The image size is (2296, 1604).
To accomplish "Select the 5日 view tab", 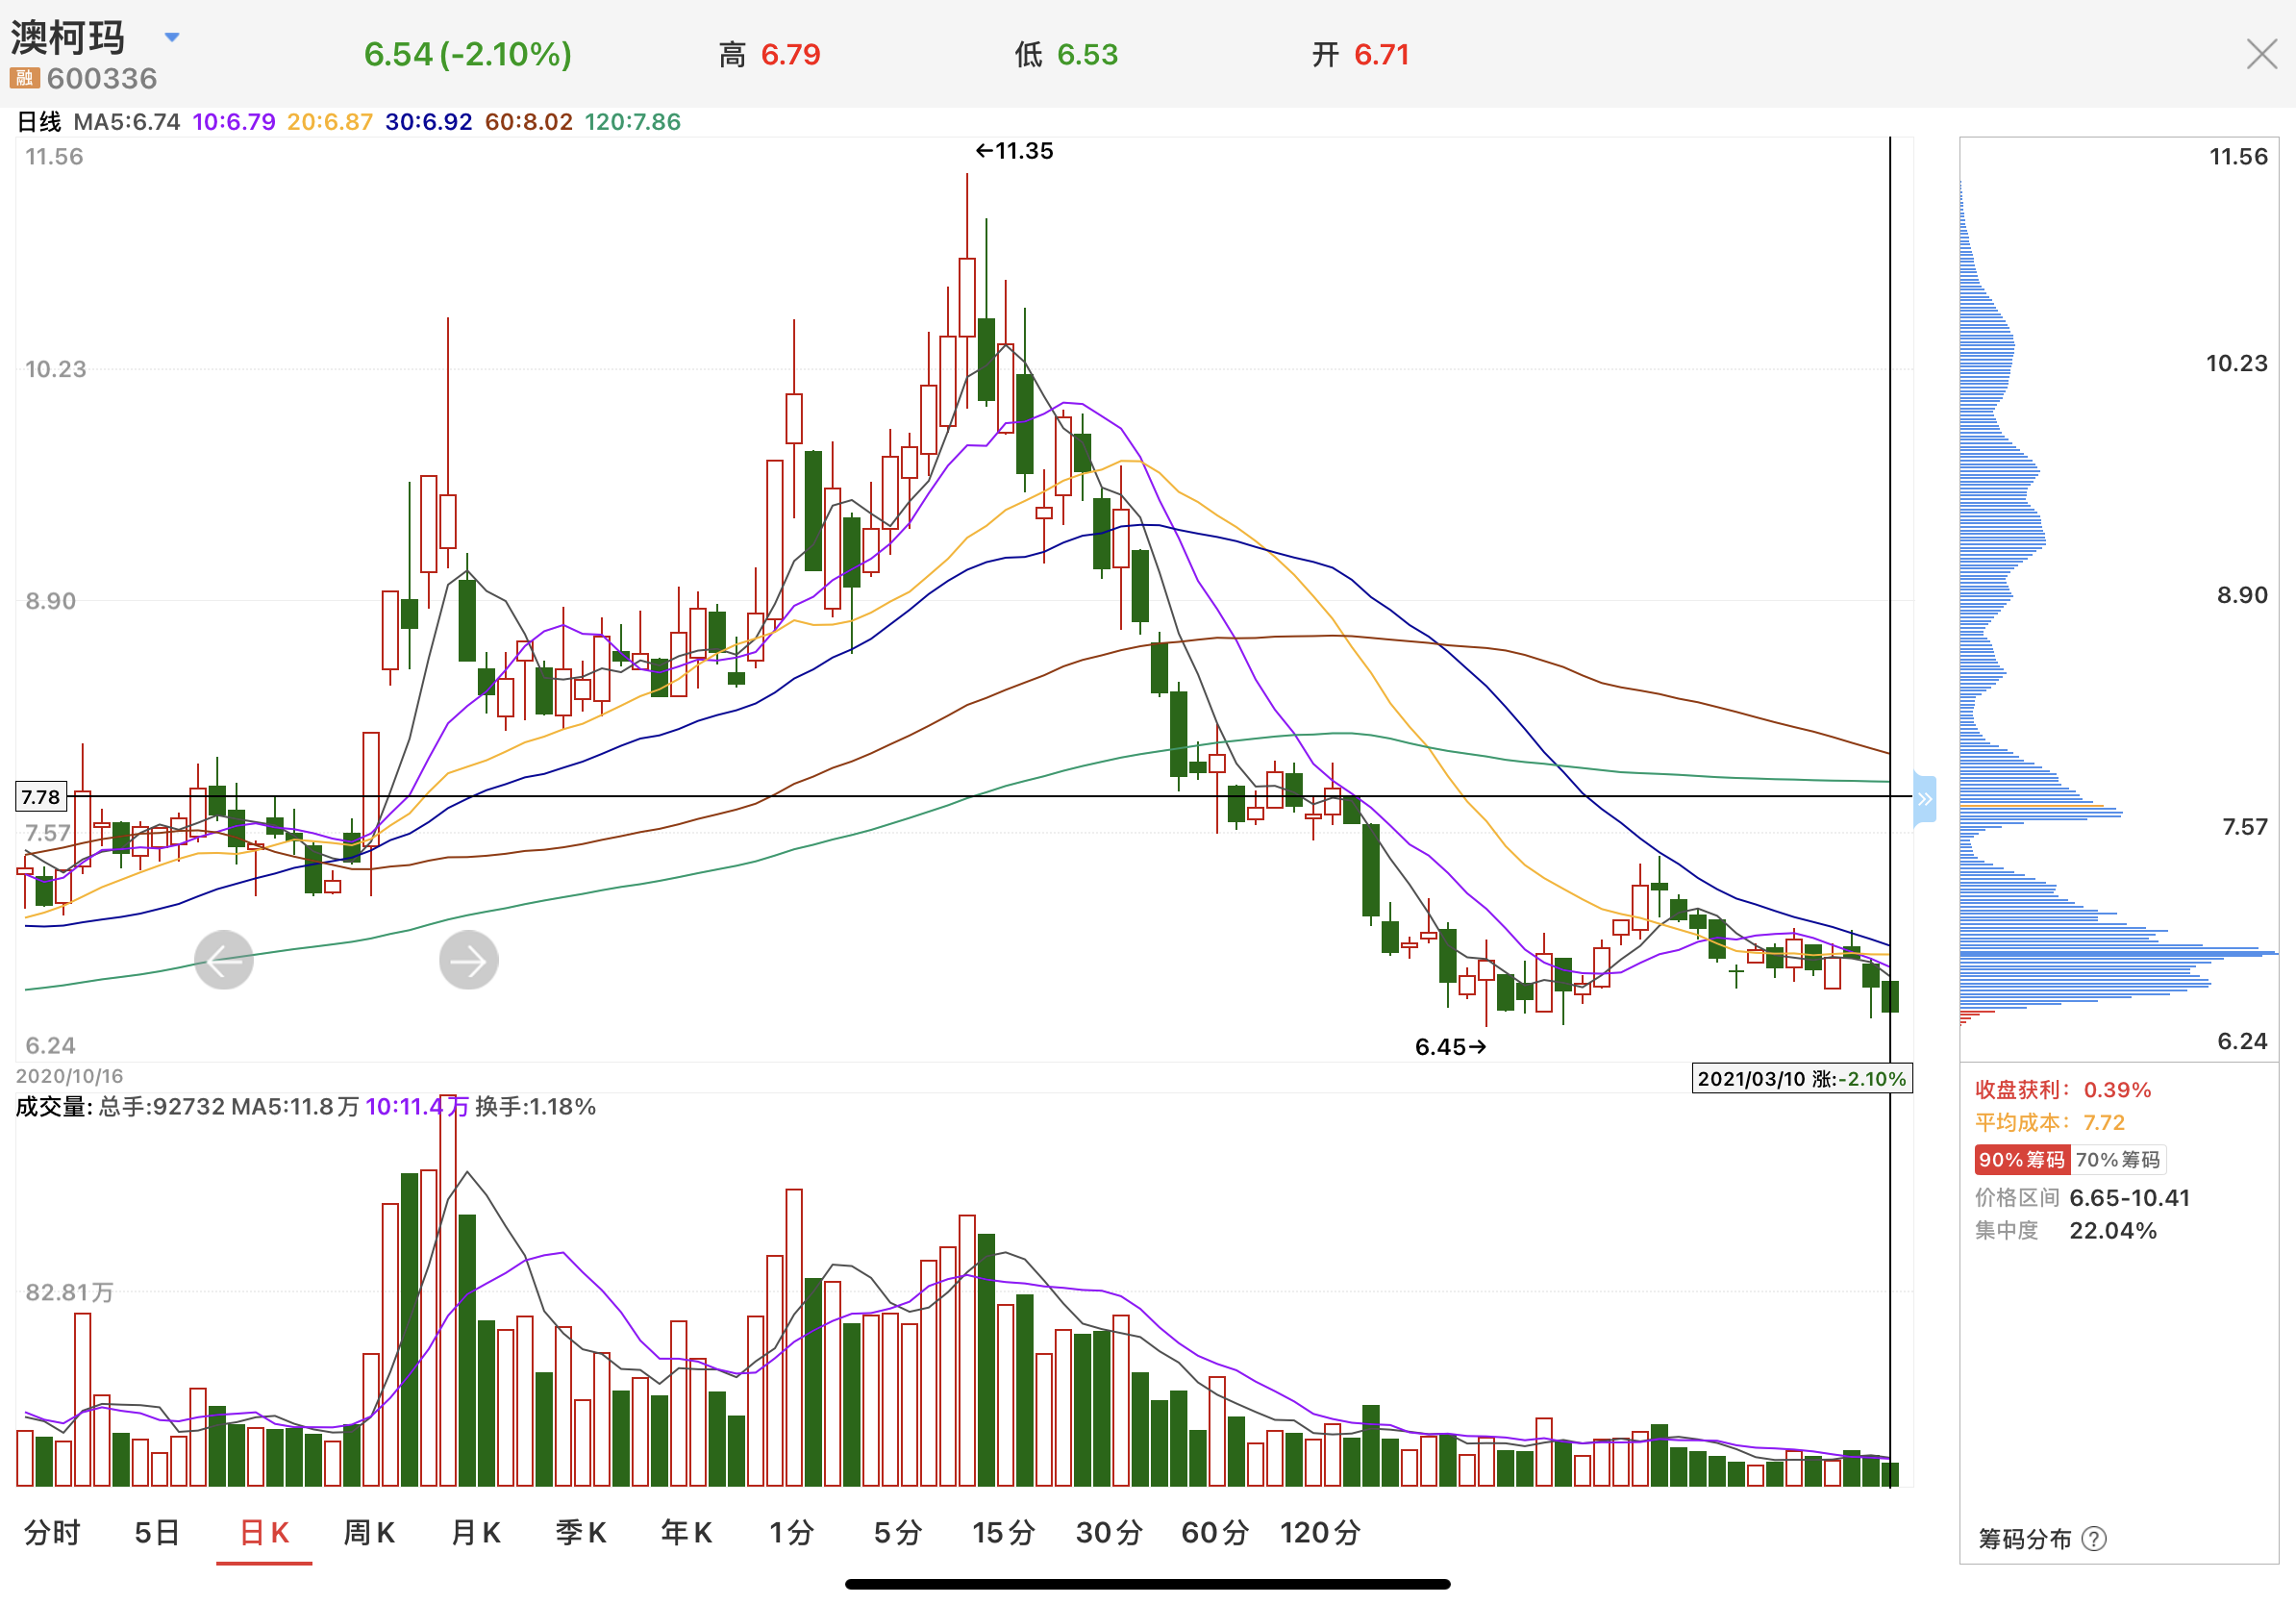I will (x=157, y=1532).
